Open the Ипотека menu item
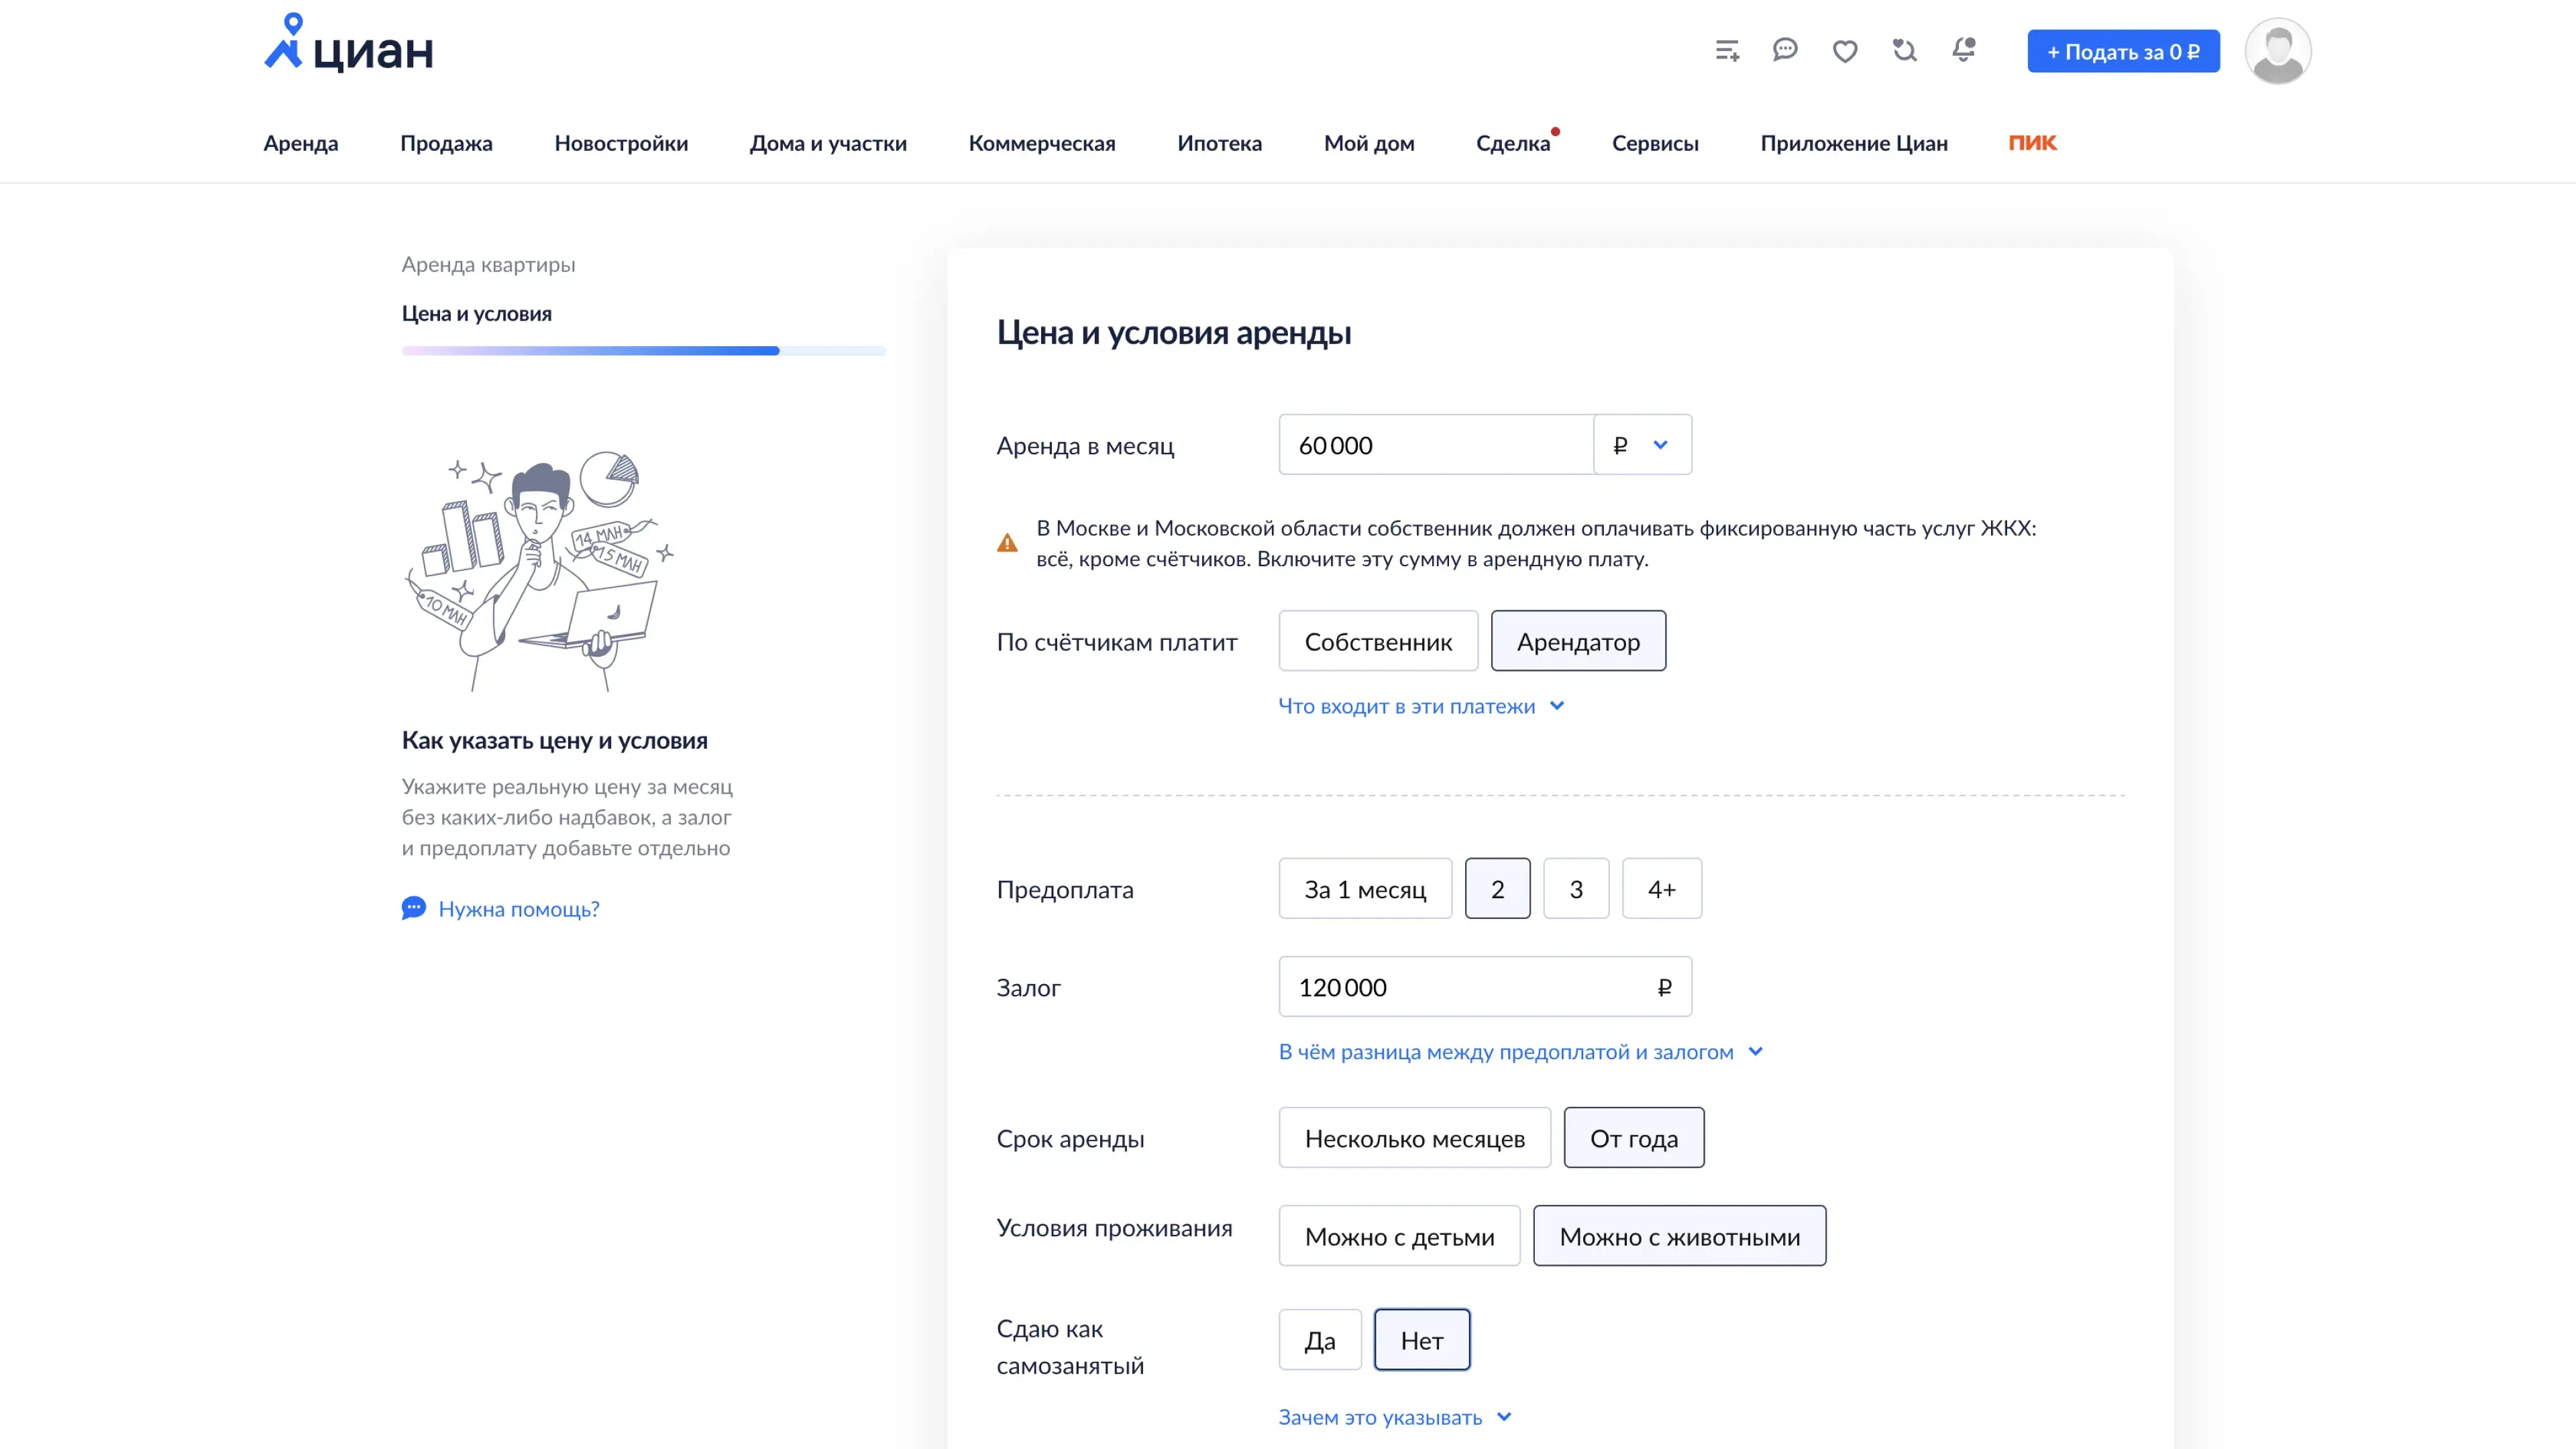 pos(1219,143)
